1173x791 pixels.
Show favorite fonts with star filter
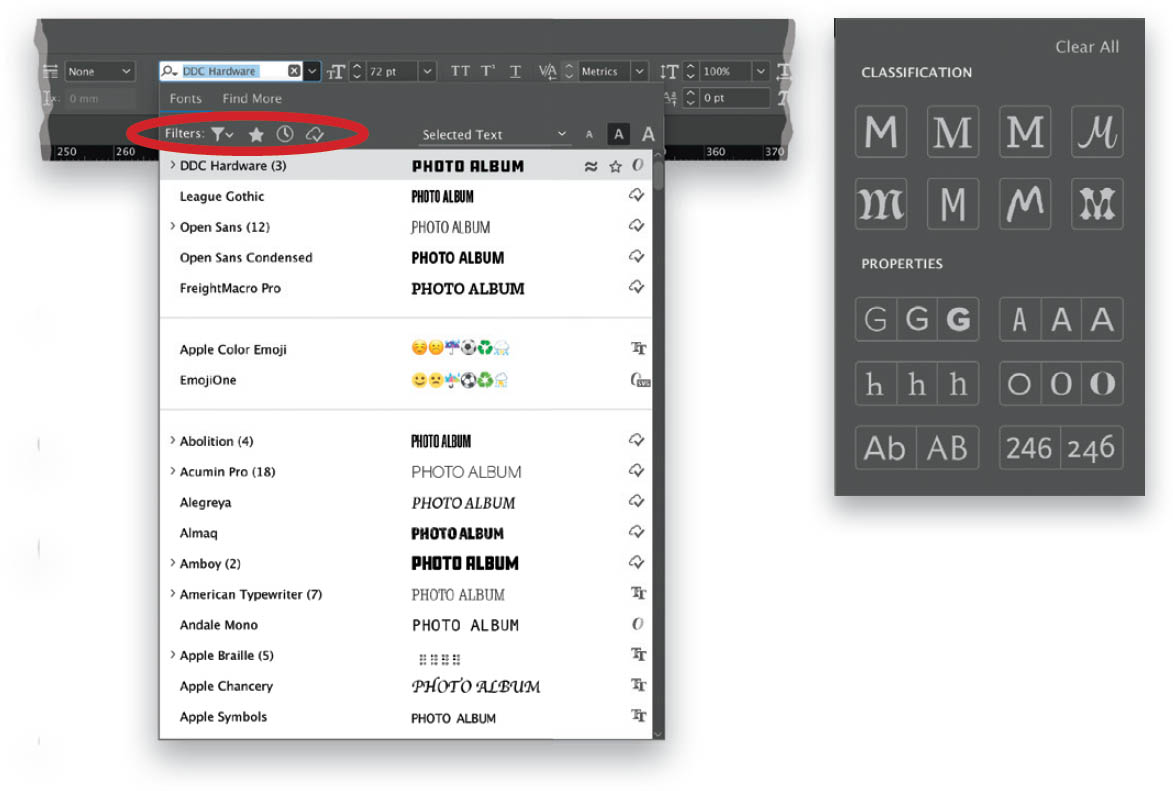coord(256,134)
